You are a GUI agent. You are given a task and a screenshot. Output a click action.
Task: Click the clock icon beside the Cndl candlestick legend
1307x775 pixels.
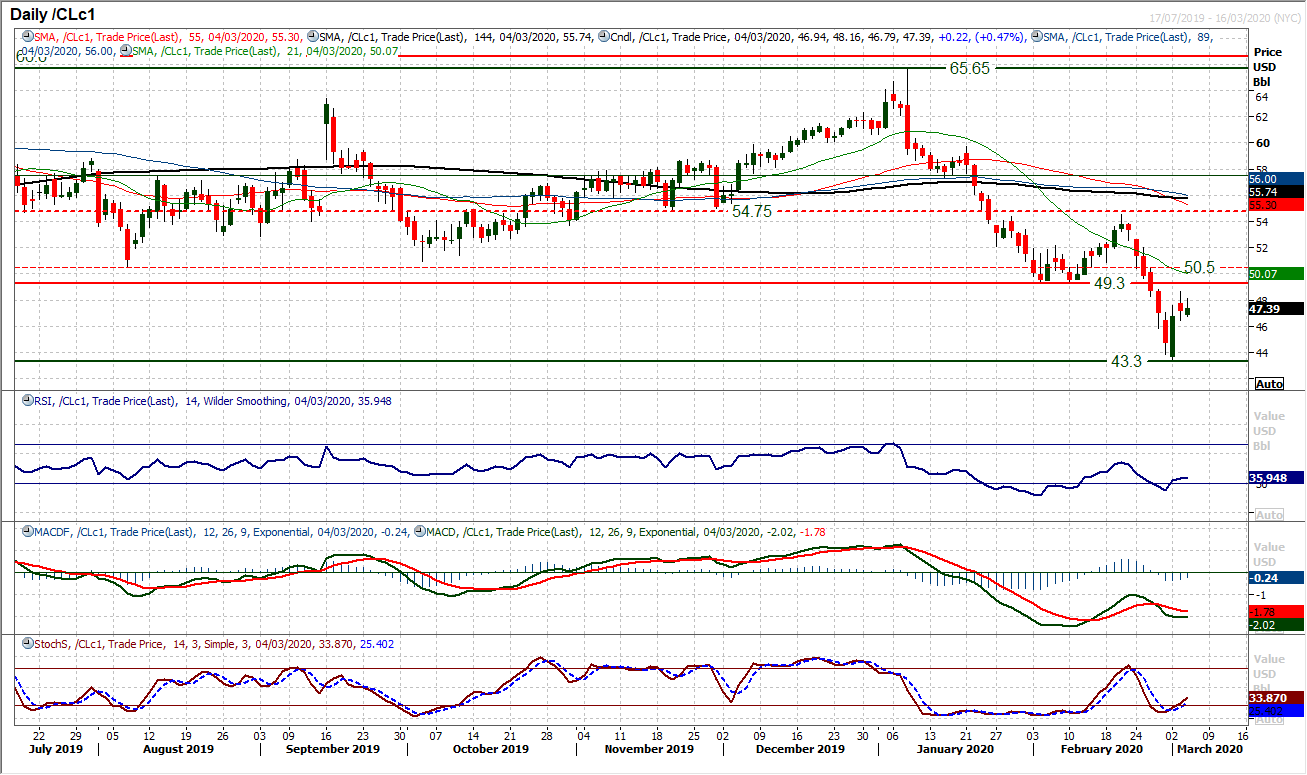(603, 37)
